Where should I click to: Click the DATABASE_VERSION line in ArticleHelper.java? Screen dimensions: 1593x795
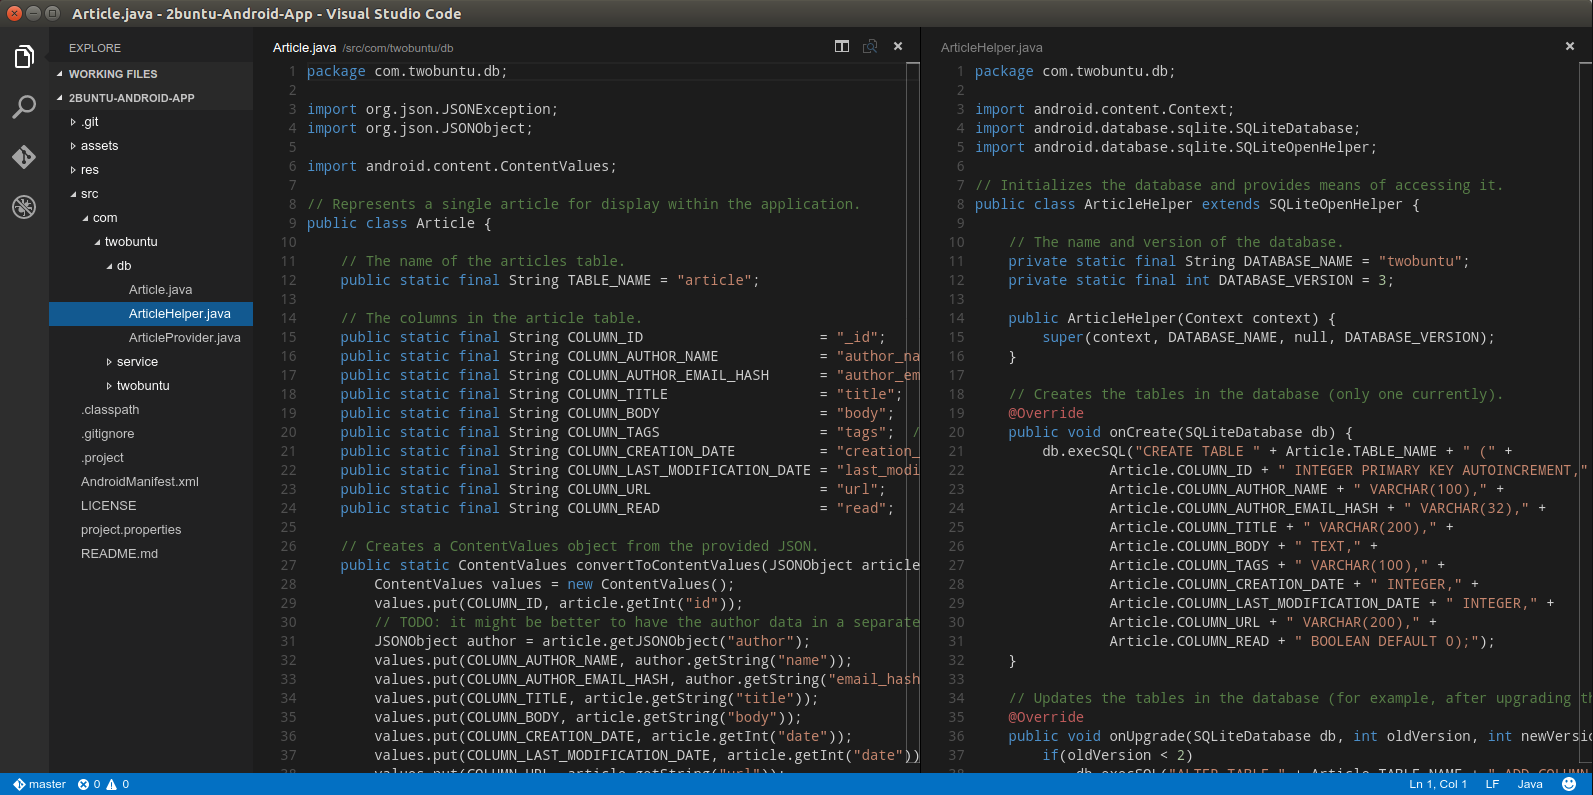[x=1200, y=280]
